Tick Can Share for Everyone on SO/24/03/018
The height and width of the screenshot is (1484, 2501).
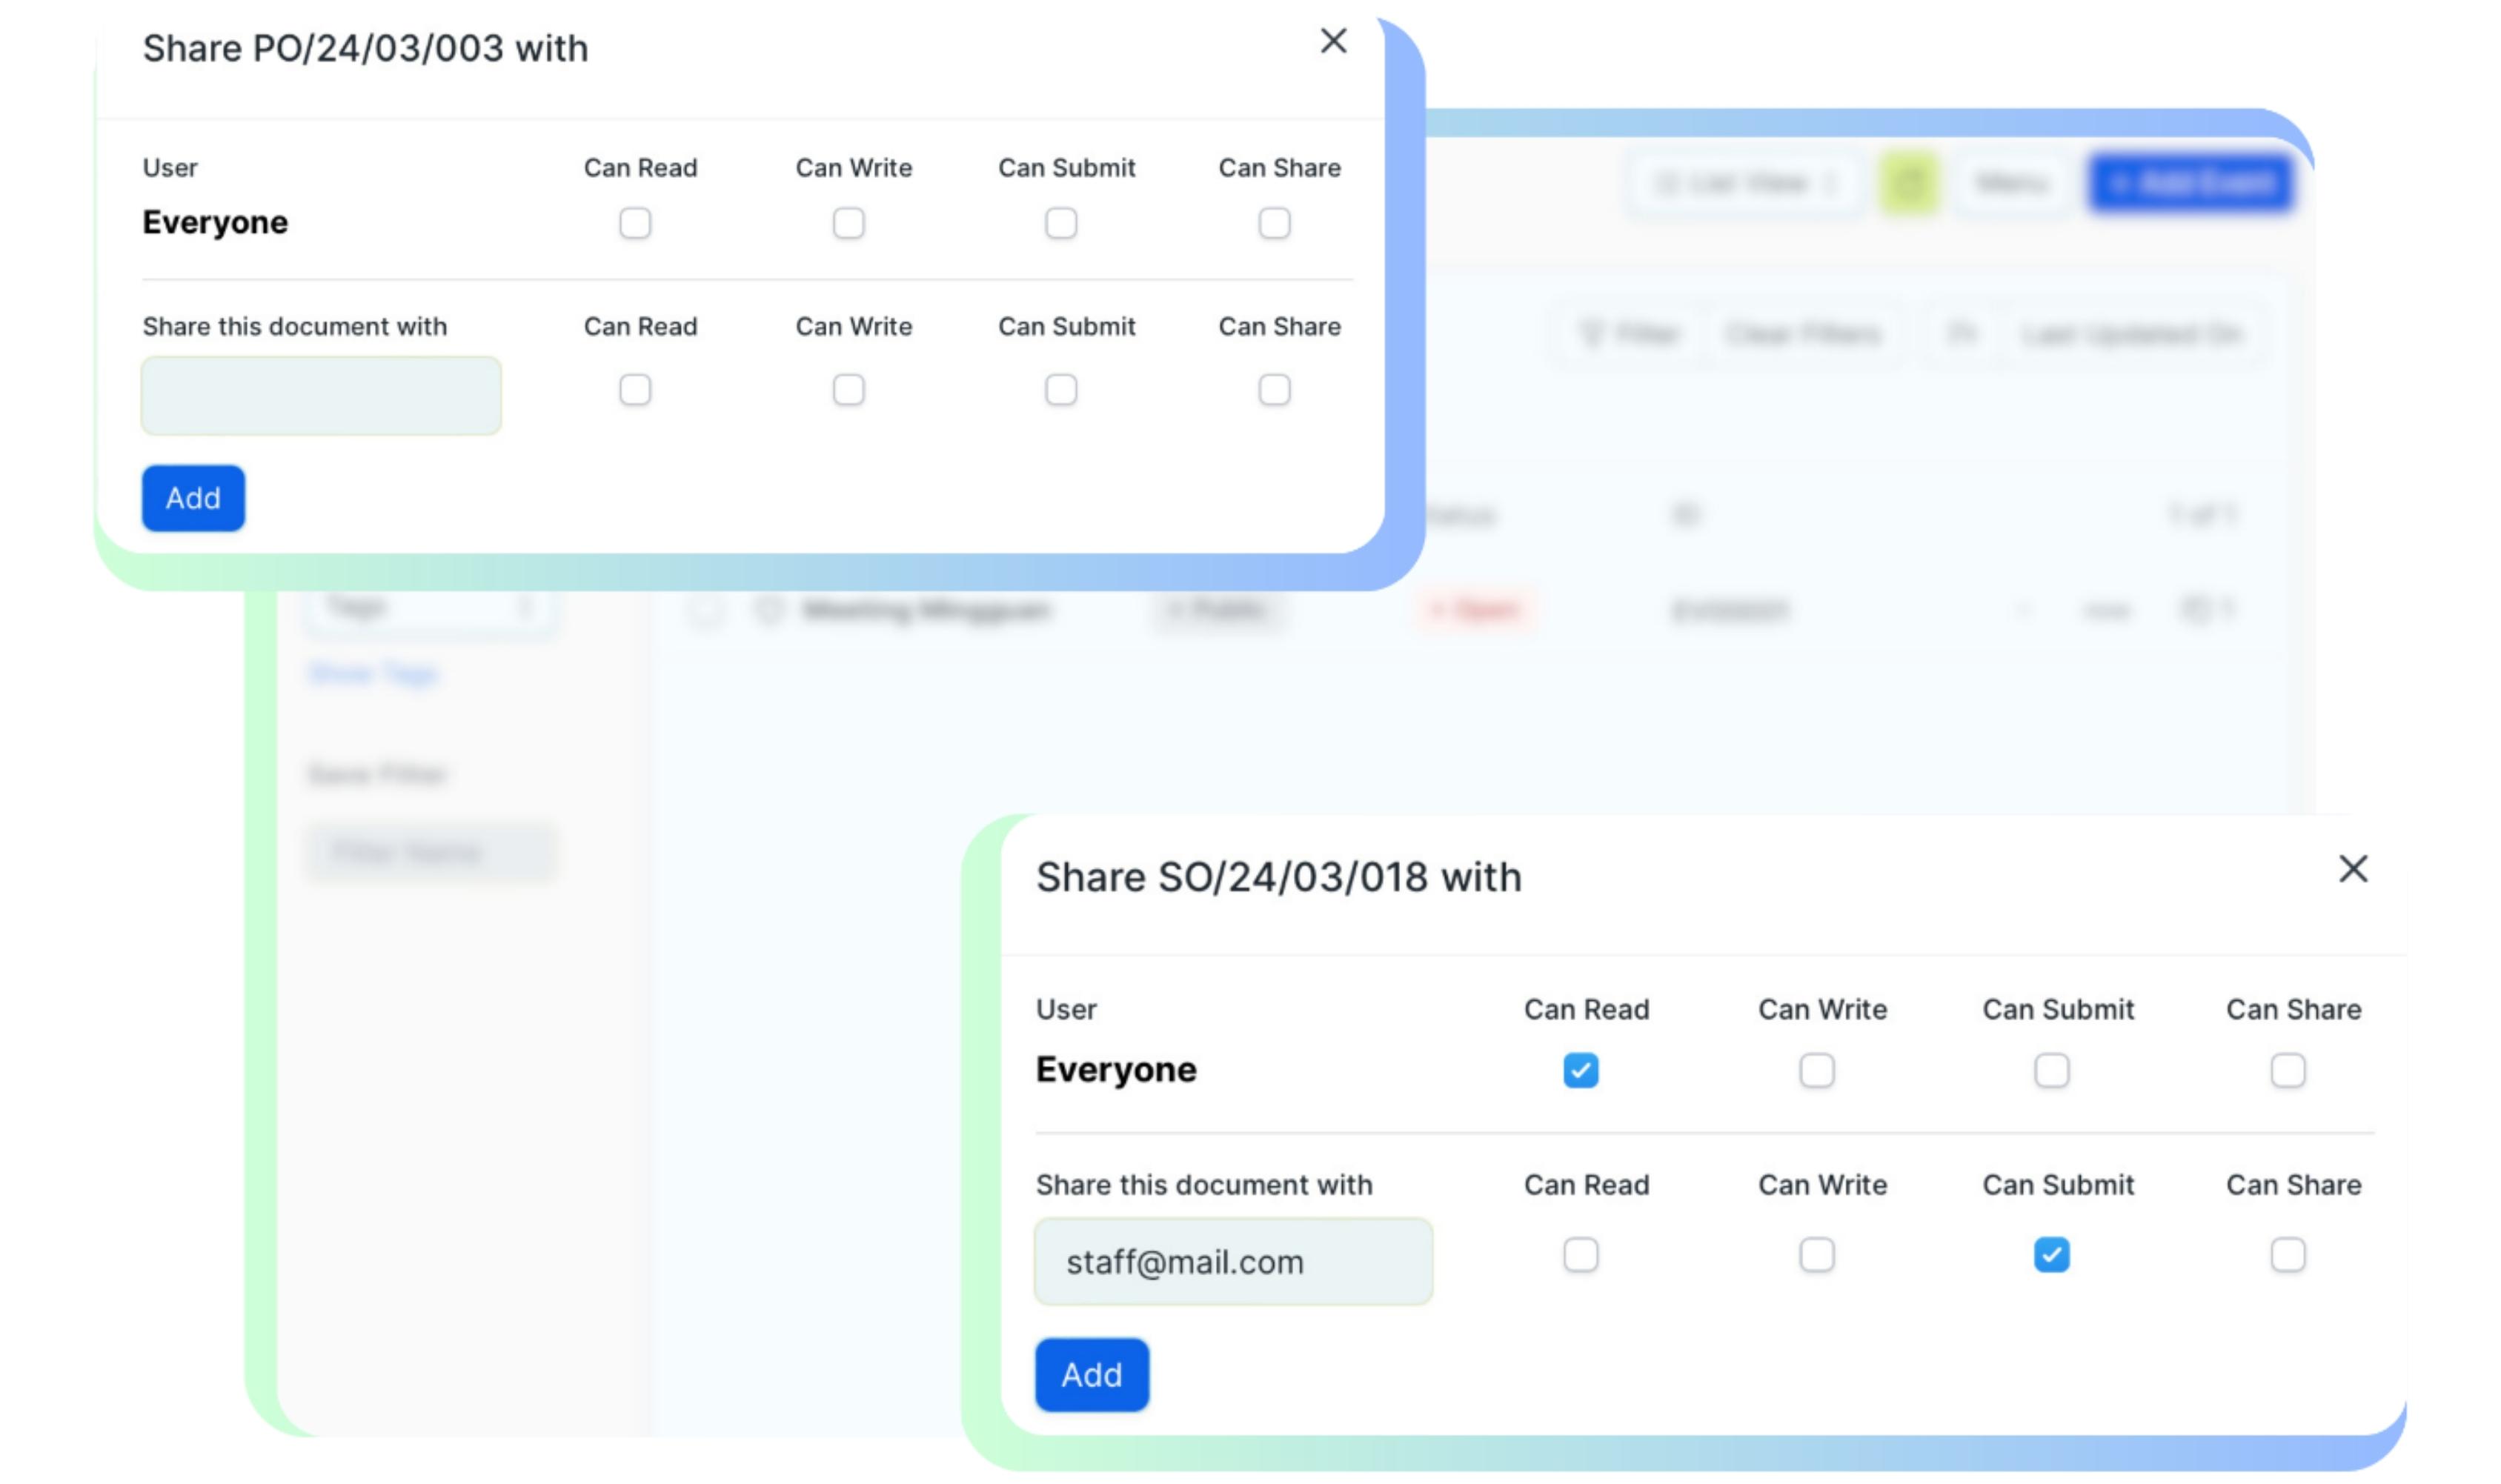pos(2287,1071)
